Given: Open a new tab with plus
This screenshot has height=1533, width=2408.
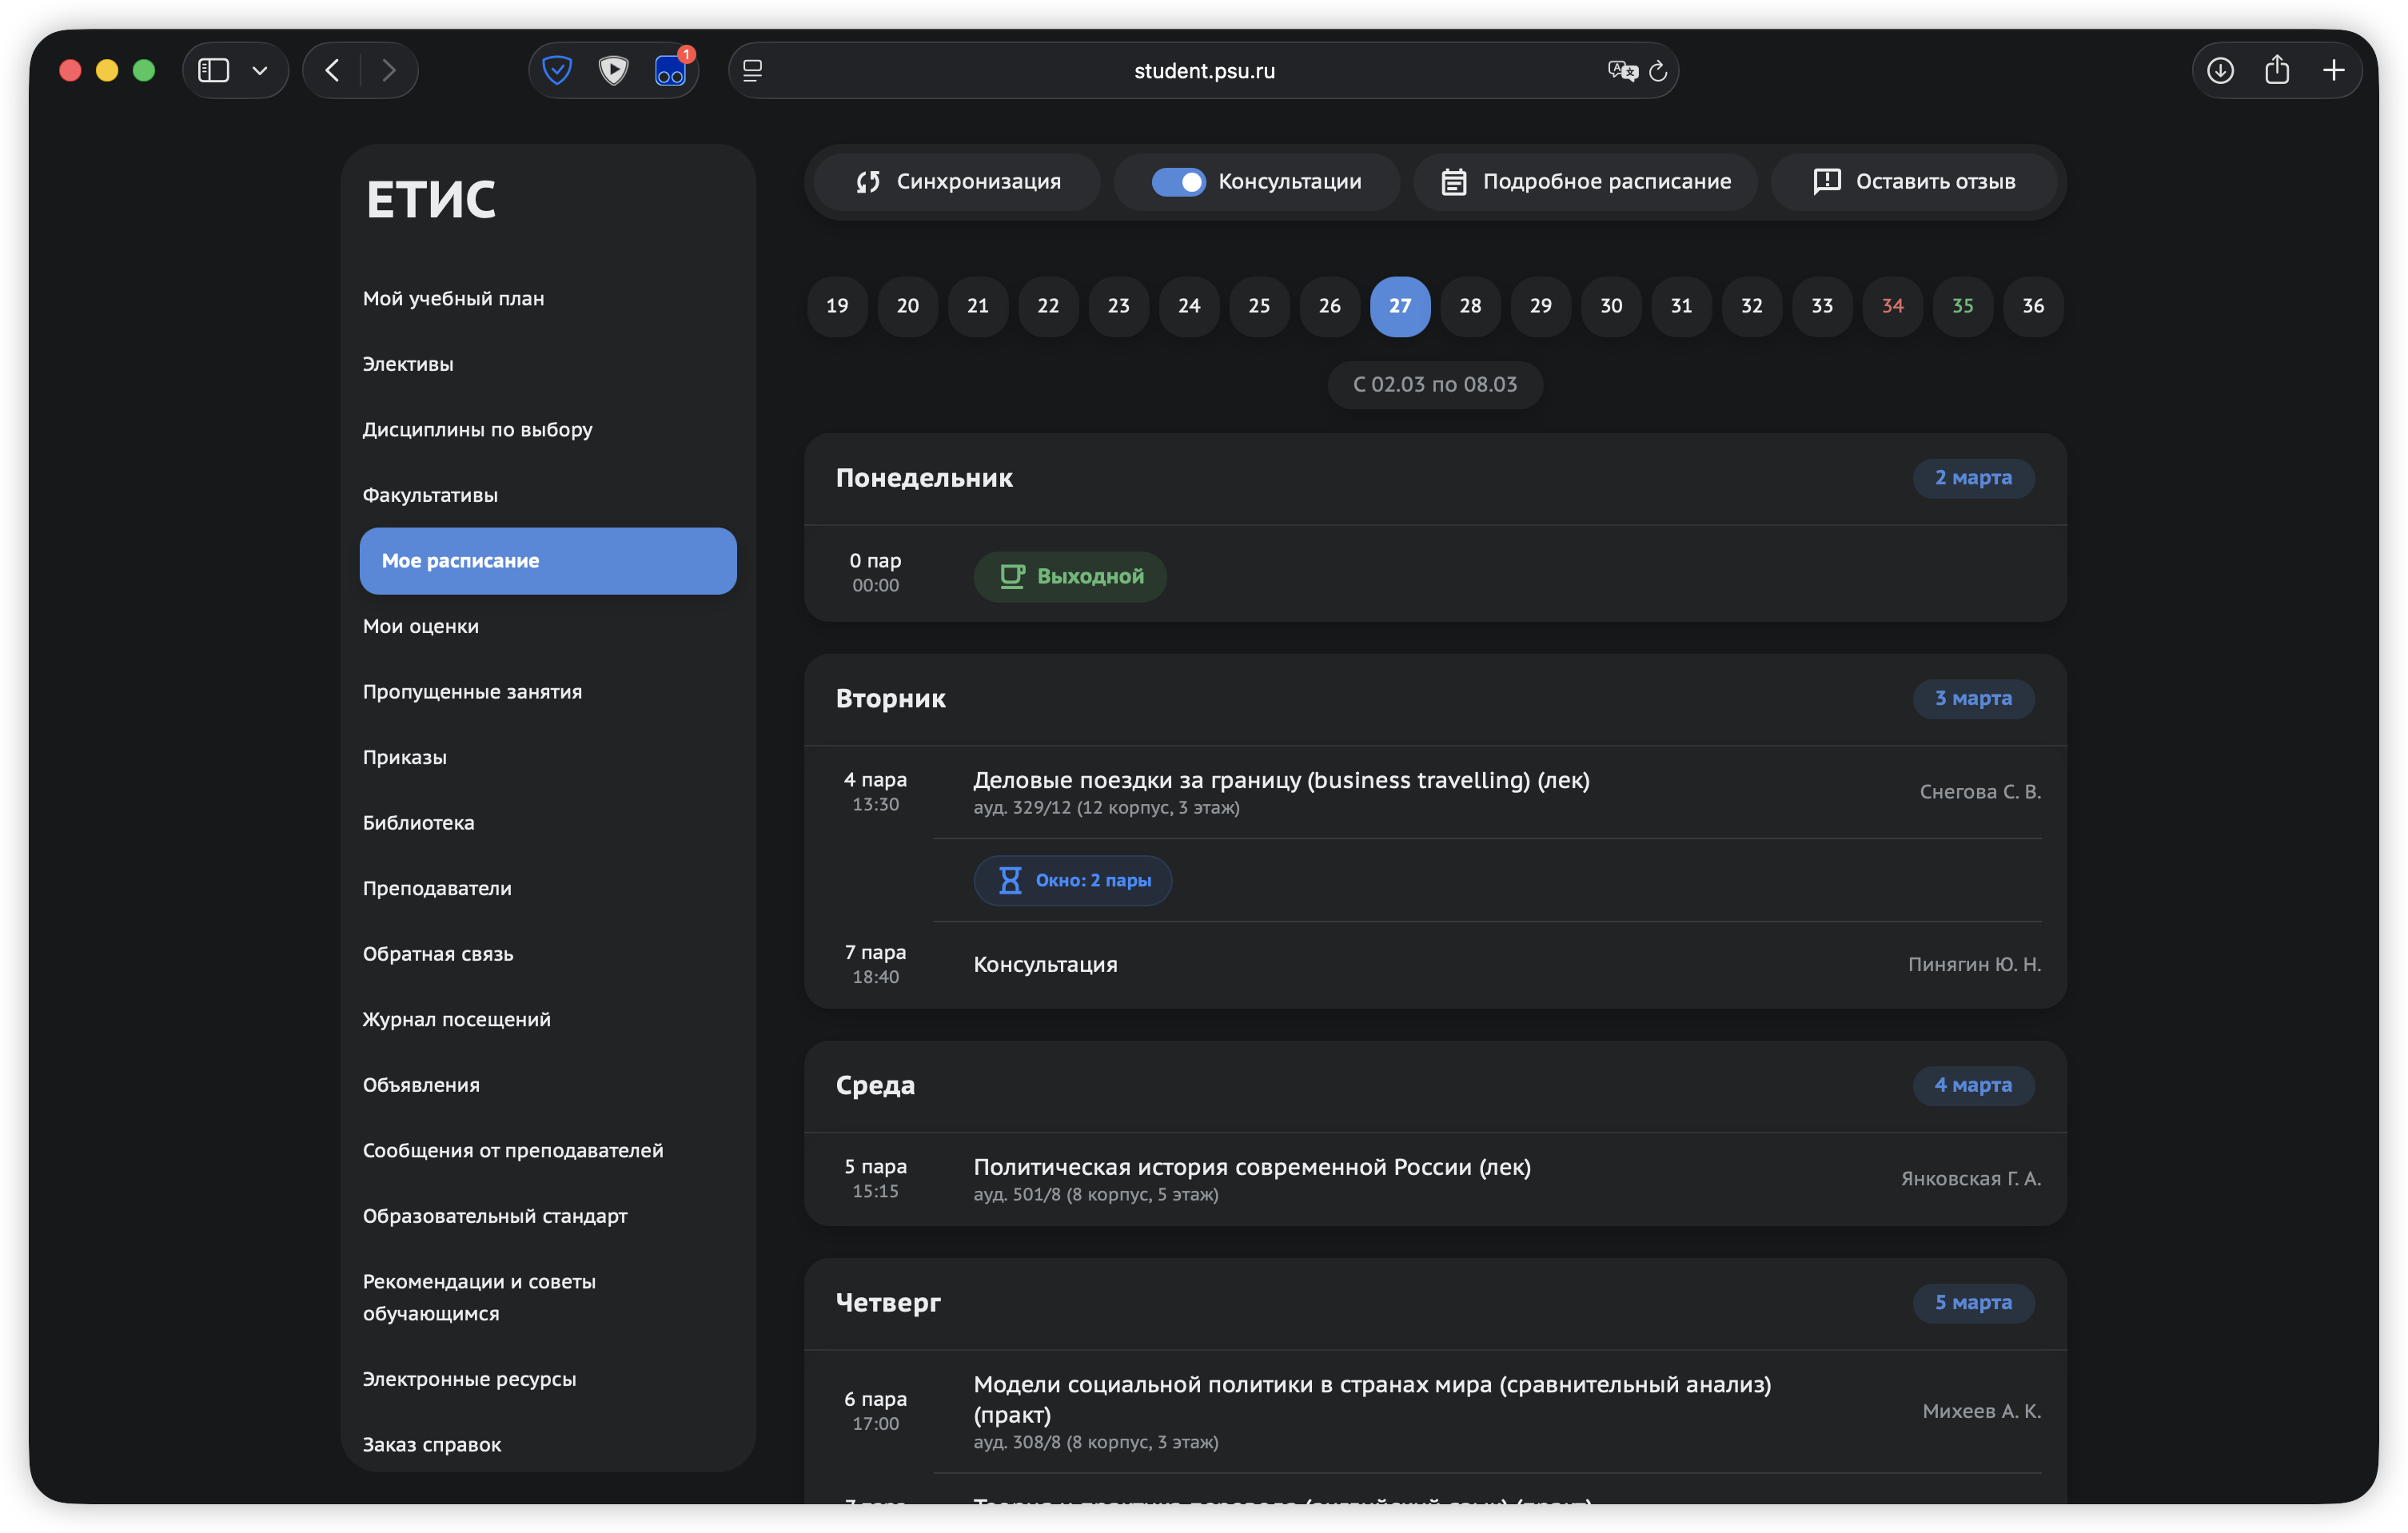Looking at the screenshot, I should tap(2333, 70).
